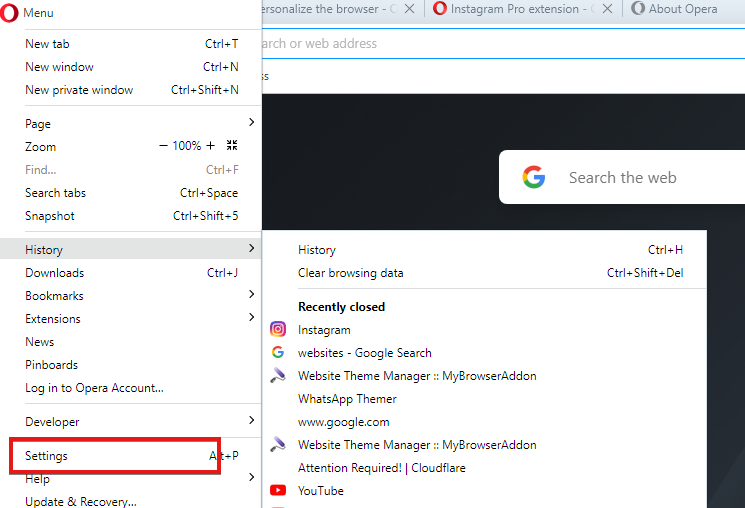Close the Instagram Pro extension tab
This screenshot has height=508, width=745.
pyautogui.click(x=607, y=9)
